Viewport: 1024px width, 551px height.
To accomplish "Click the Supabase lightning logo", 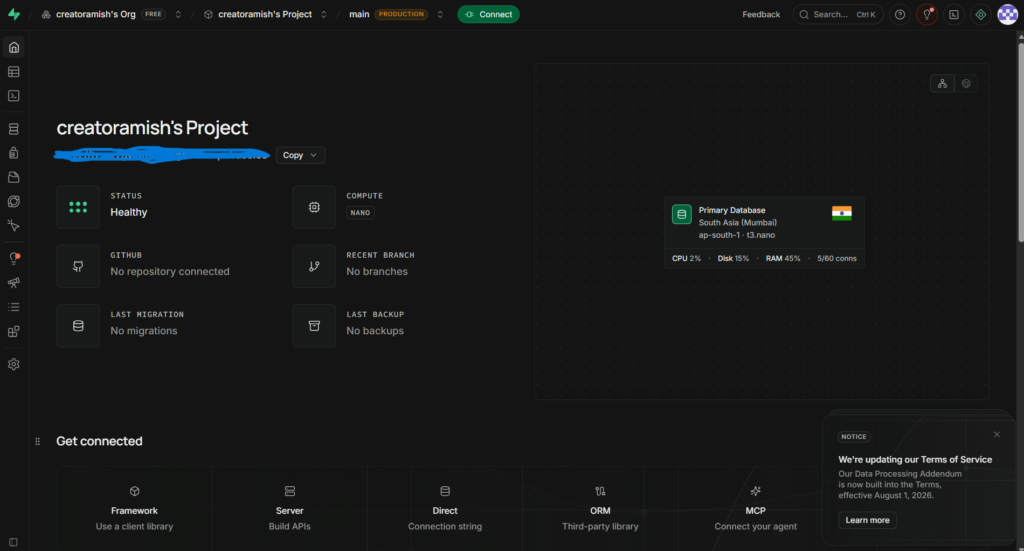I will click(x=14, y=14).
